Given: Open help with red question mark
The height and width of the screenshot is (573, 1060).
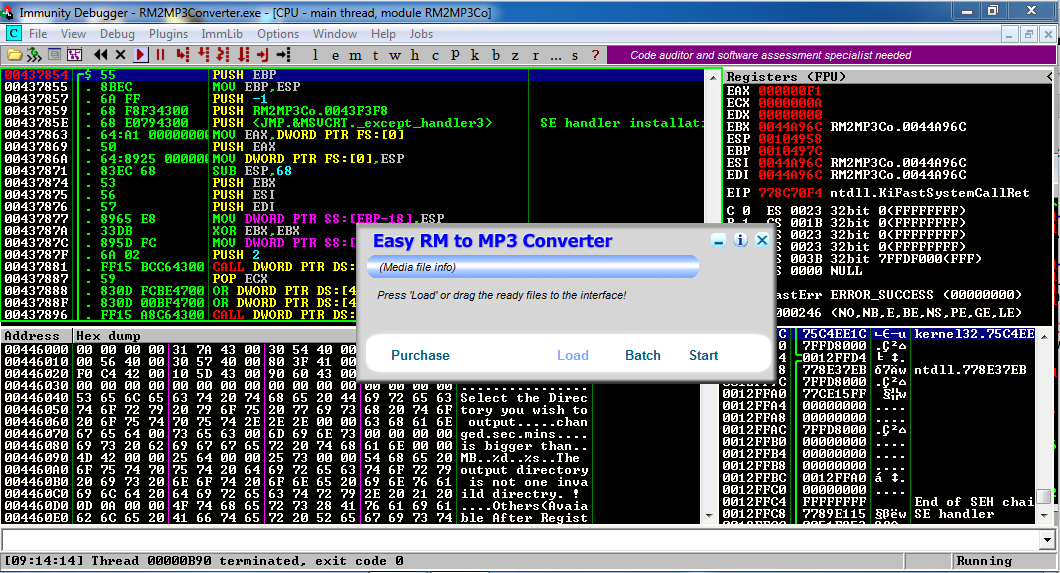Looking at the screenshot, I should click(x=595, y=55).
